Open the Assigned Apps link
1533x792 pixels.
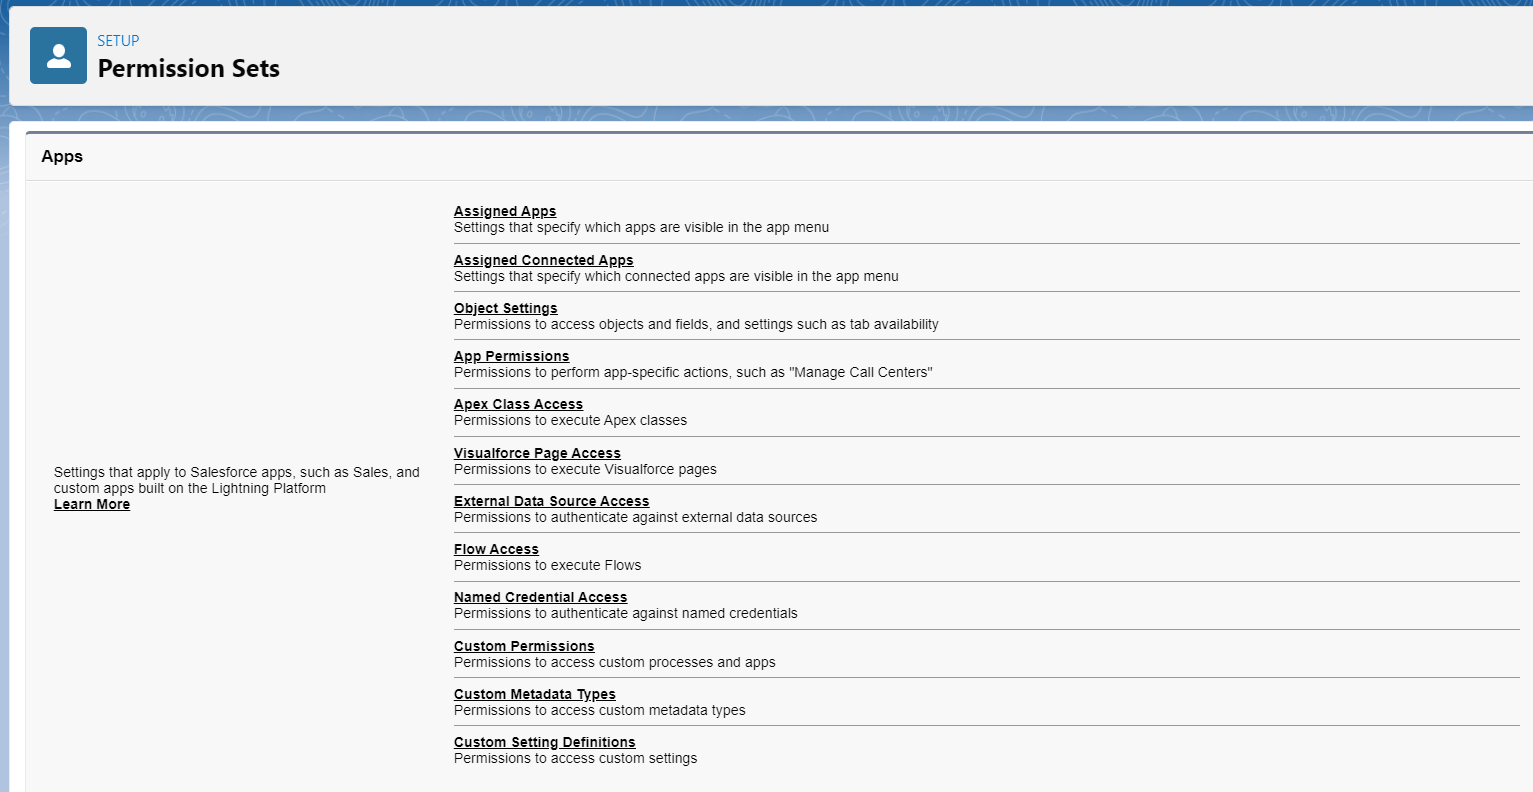[505, 211]
